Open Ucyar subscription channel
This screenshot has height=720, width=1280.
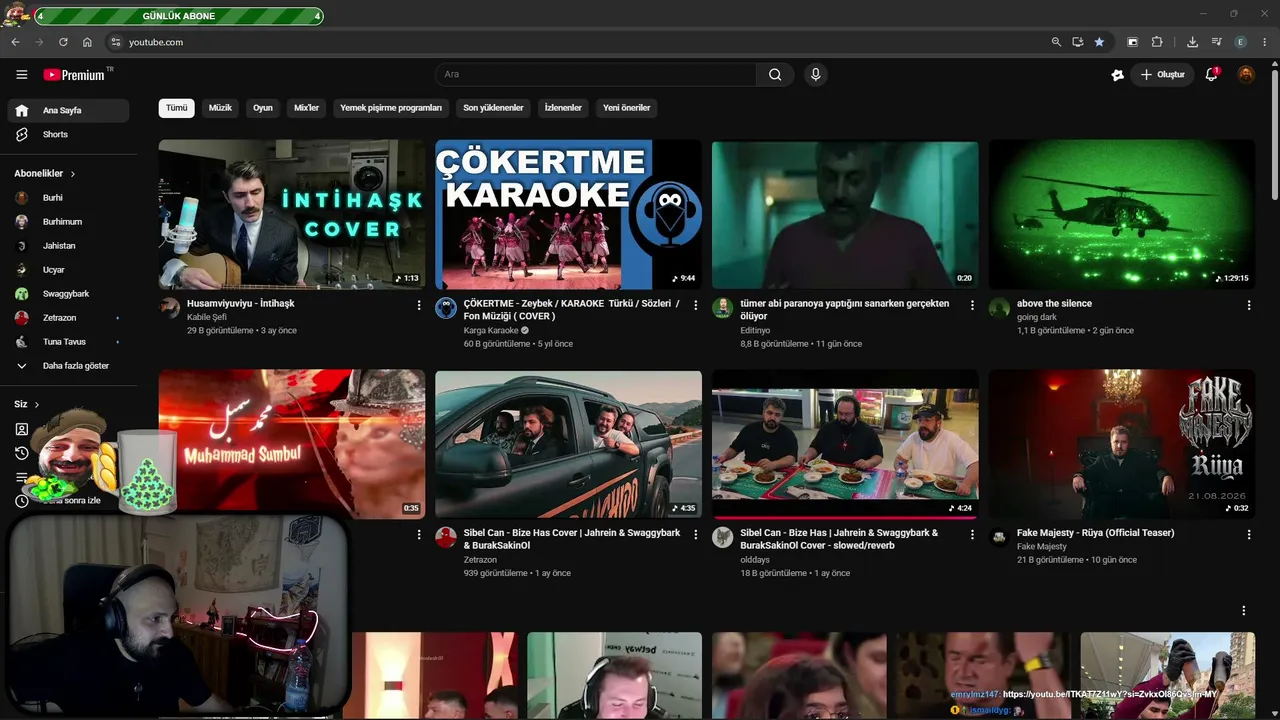(x=68, y=270)
